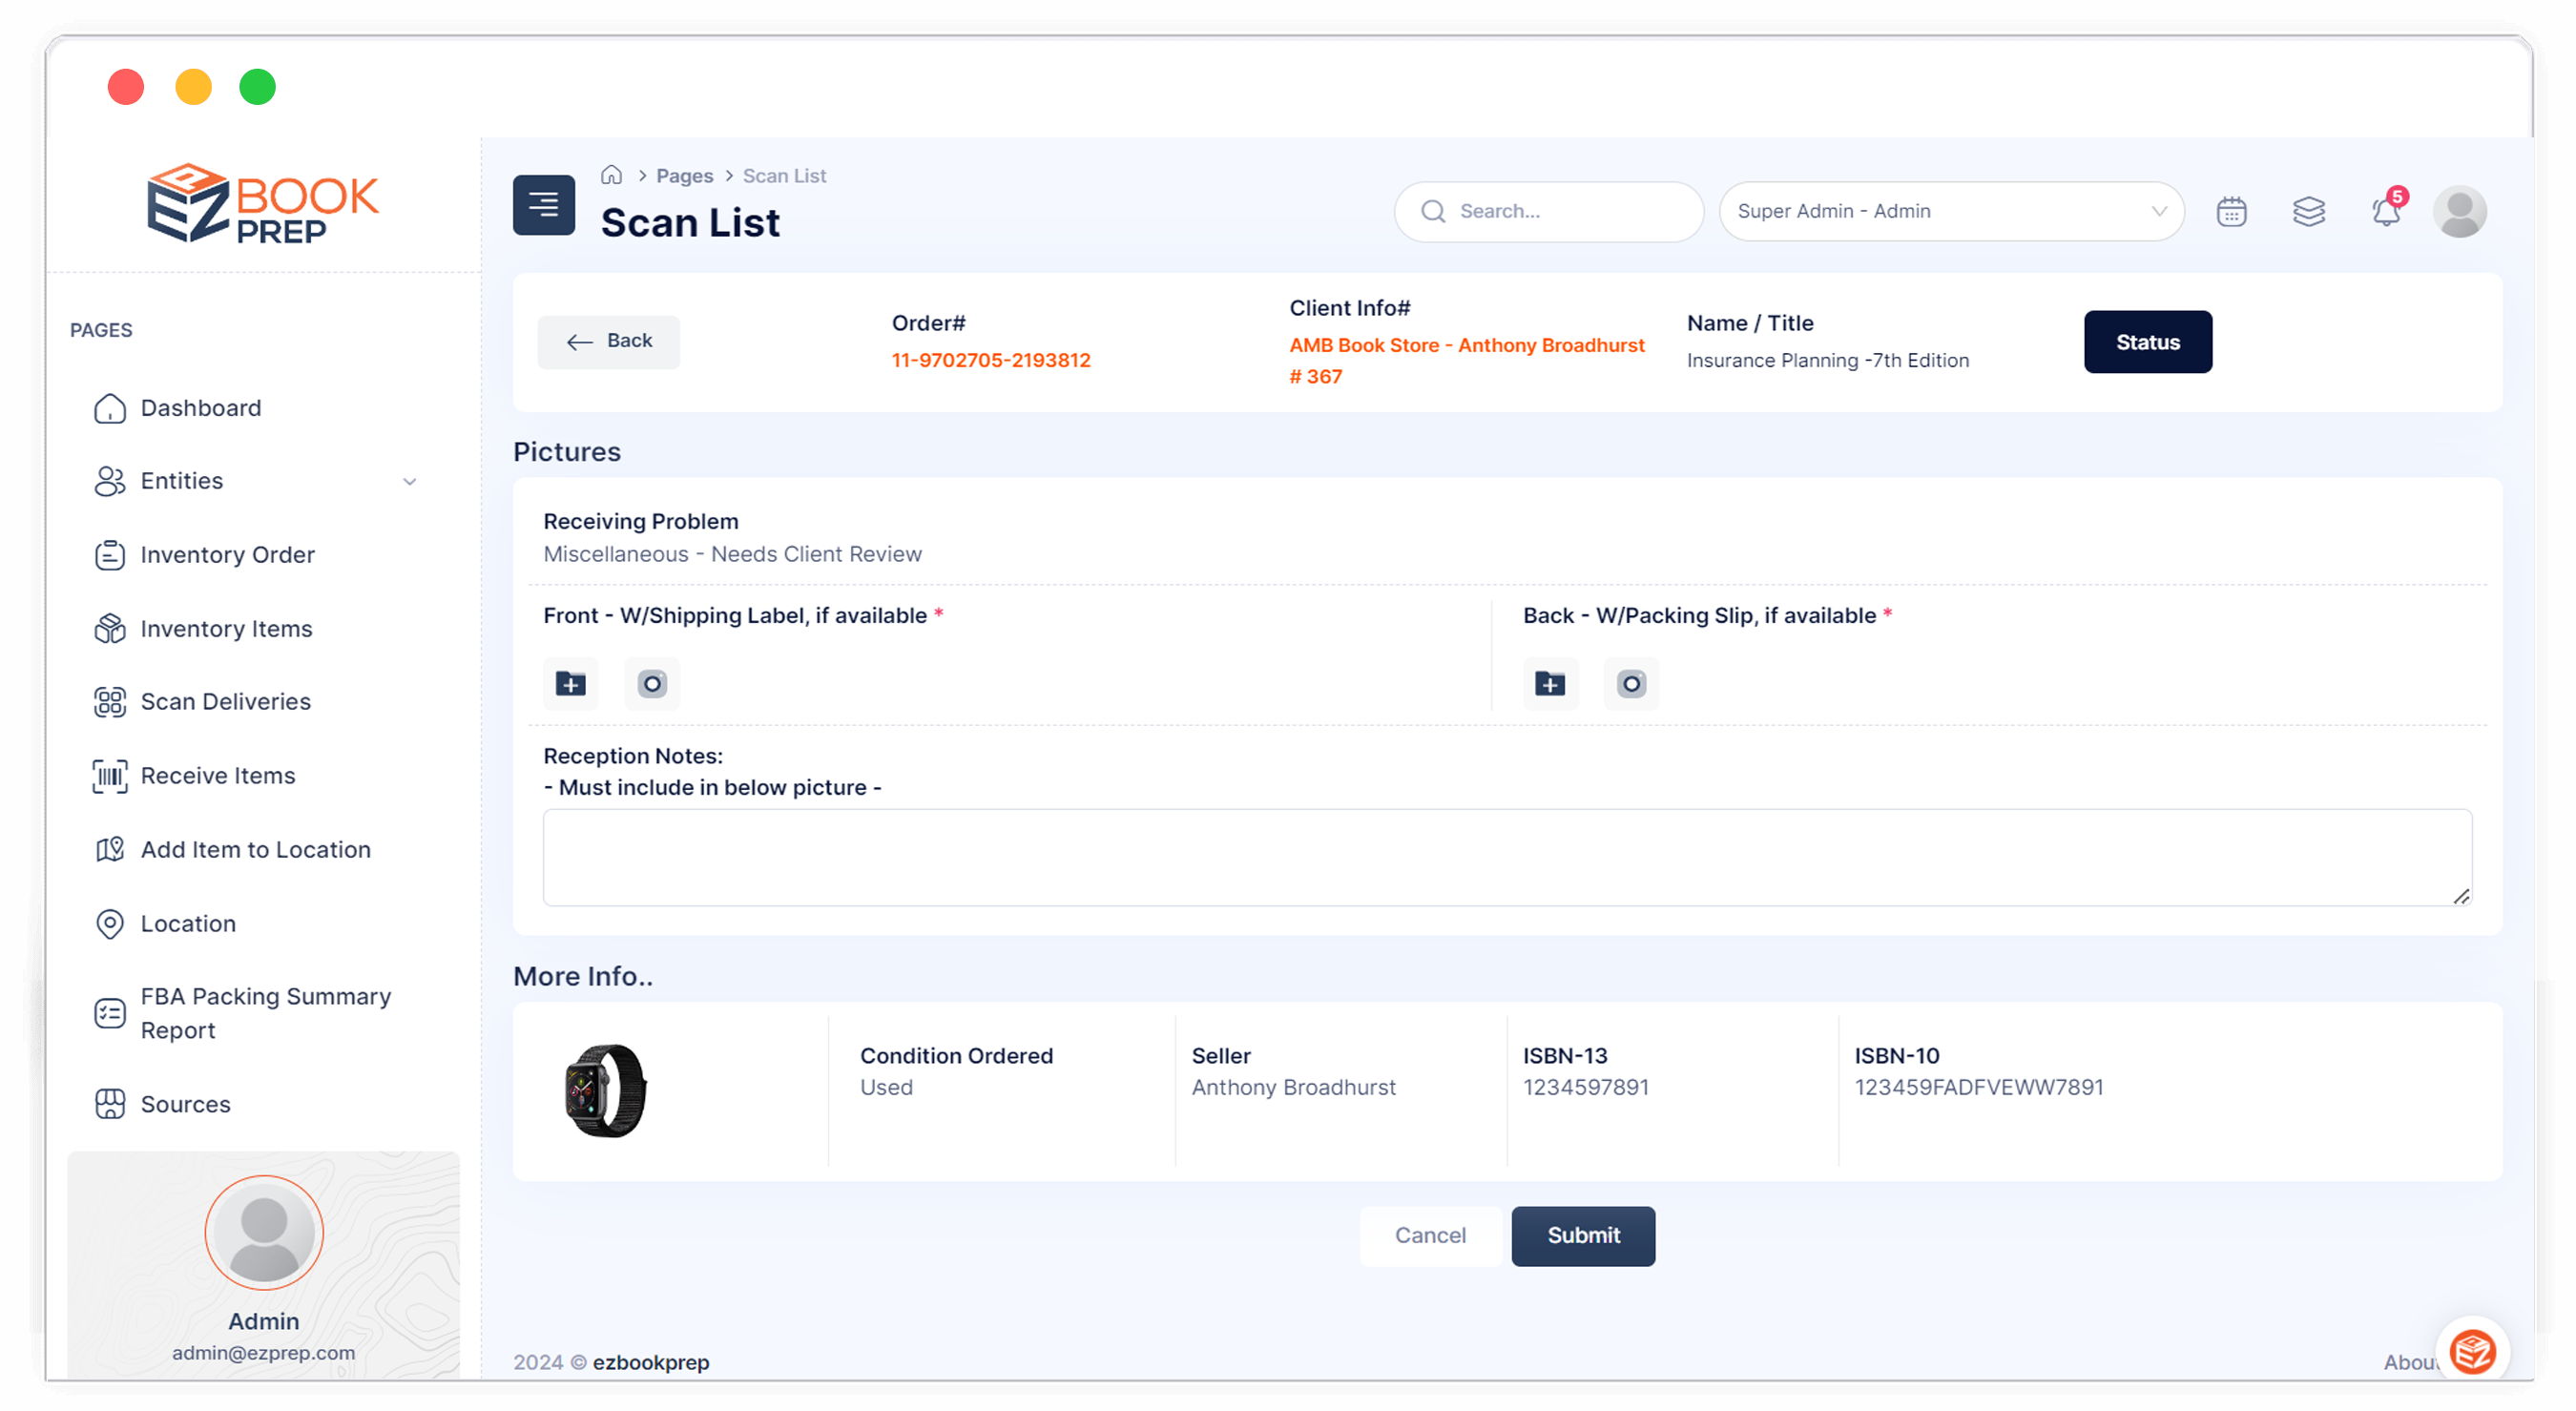2576x1411 pixels.
Task: Click the Inventory Order clipboard icon
Action: point(110,555)
